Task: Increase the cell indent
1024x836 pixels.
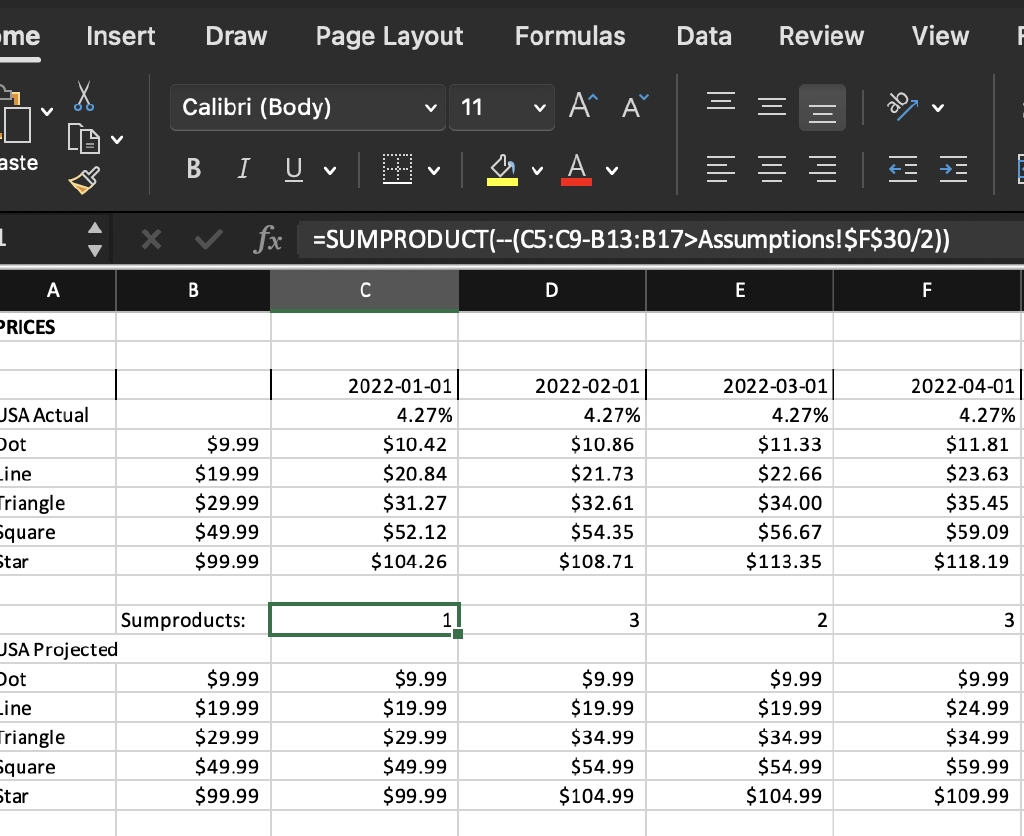Action: (953, 169)
